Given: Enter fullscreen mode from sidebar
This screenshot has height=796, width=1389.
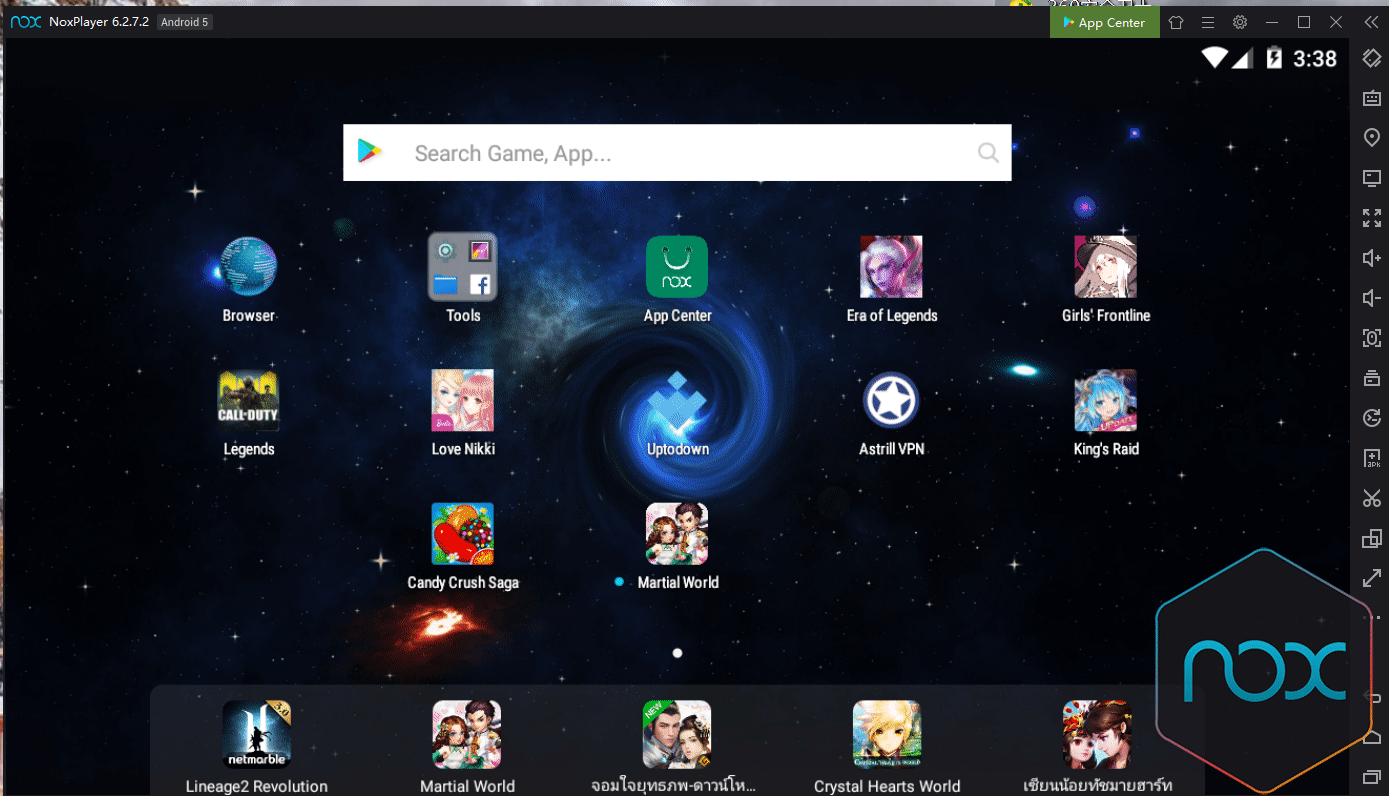Looking at the screenshot, I should [x=1372, y=218].
